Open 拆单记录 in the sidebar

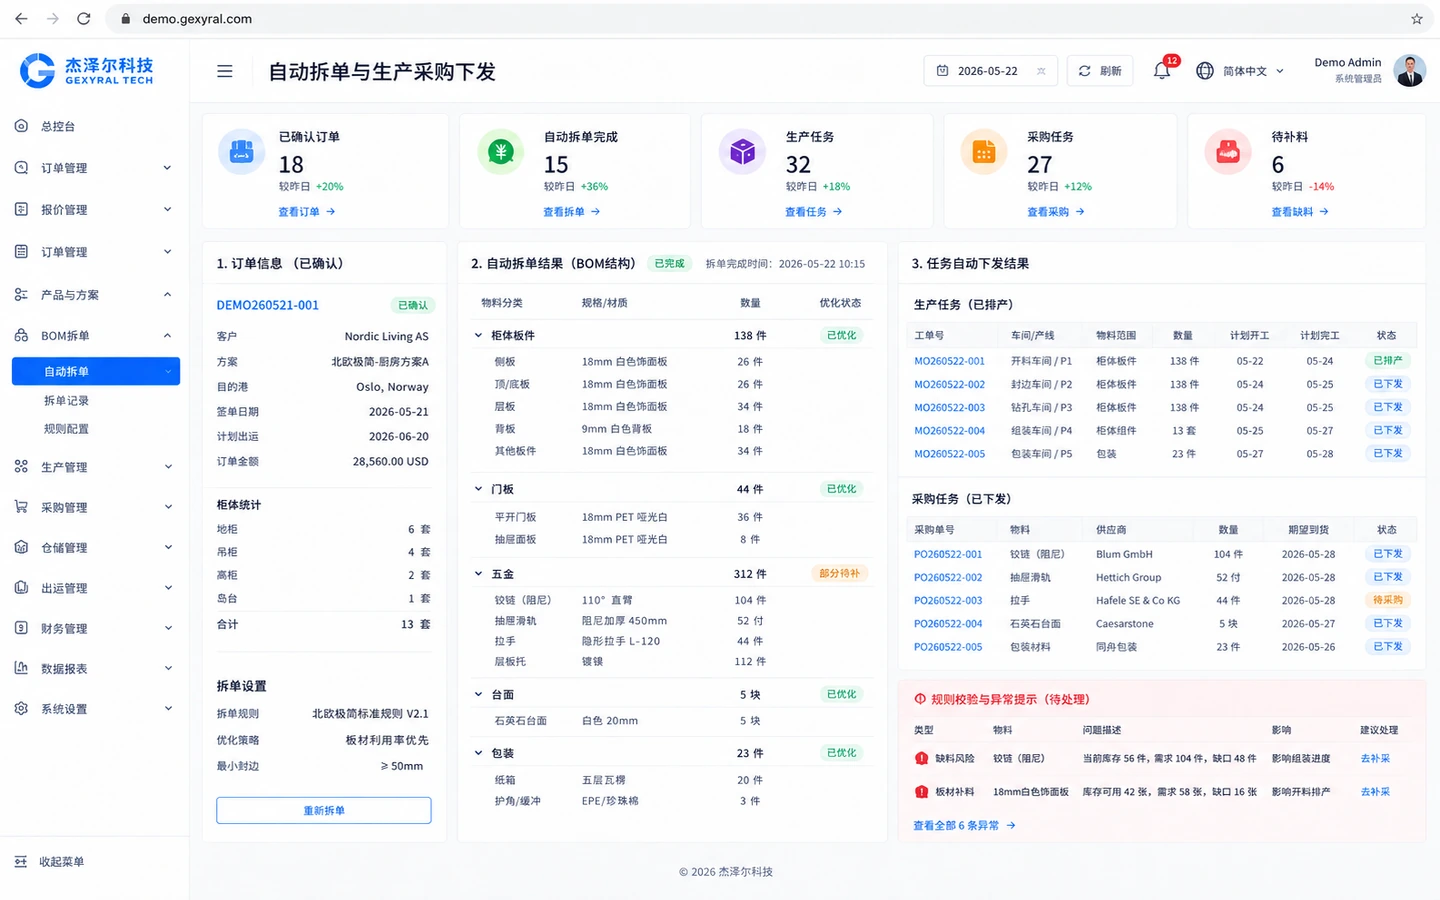click(66, 400)
